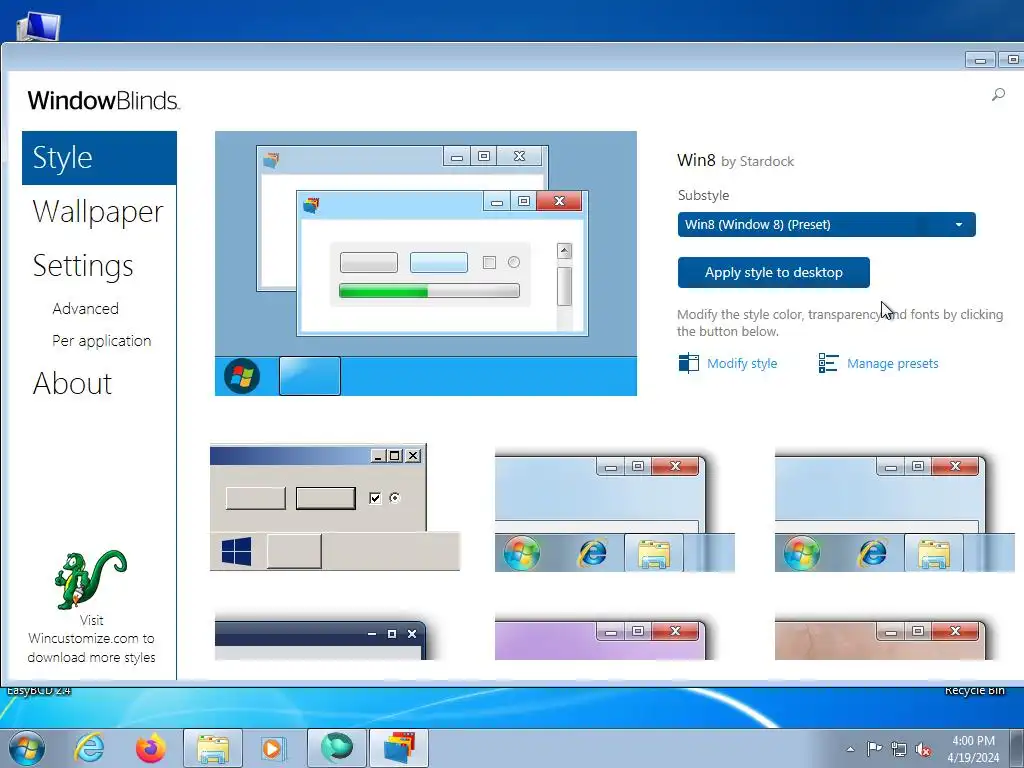Click the Manage presets link
Image resolution: width=1024 pixels, height=768 pixels.
click(x=893, y=363)
